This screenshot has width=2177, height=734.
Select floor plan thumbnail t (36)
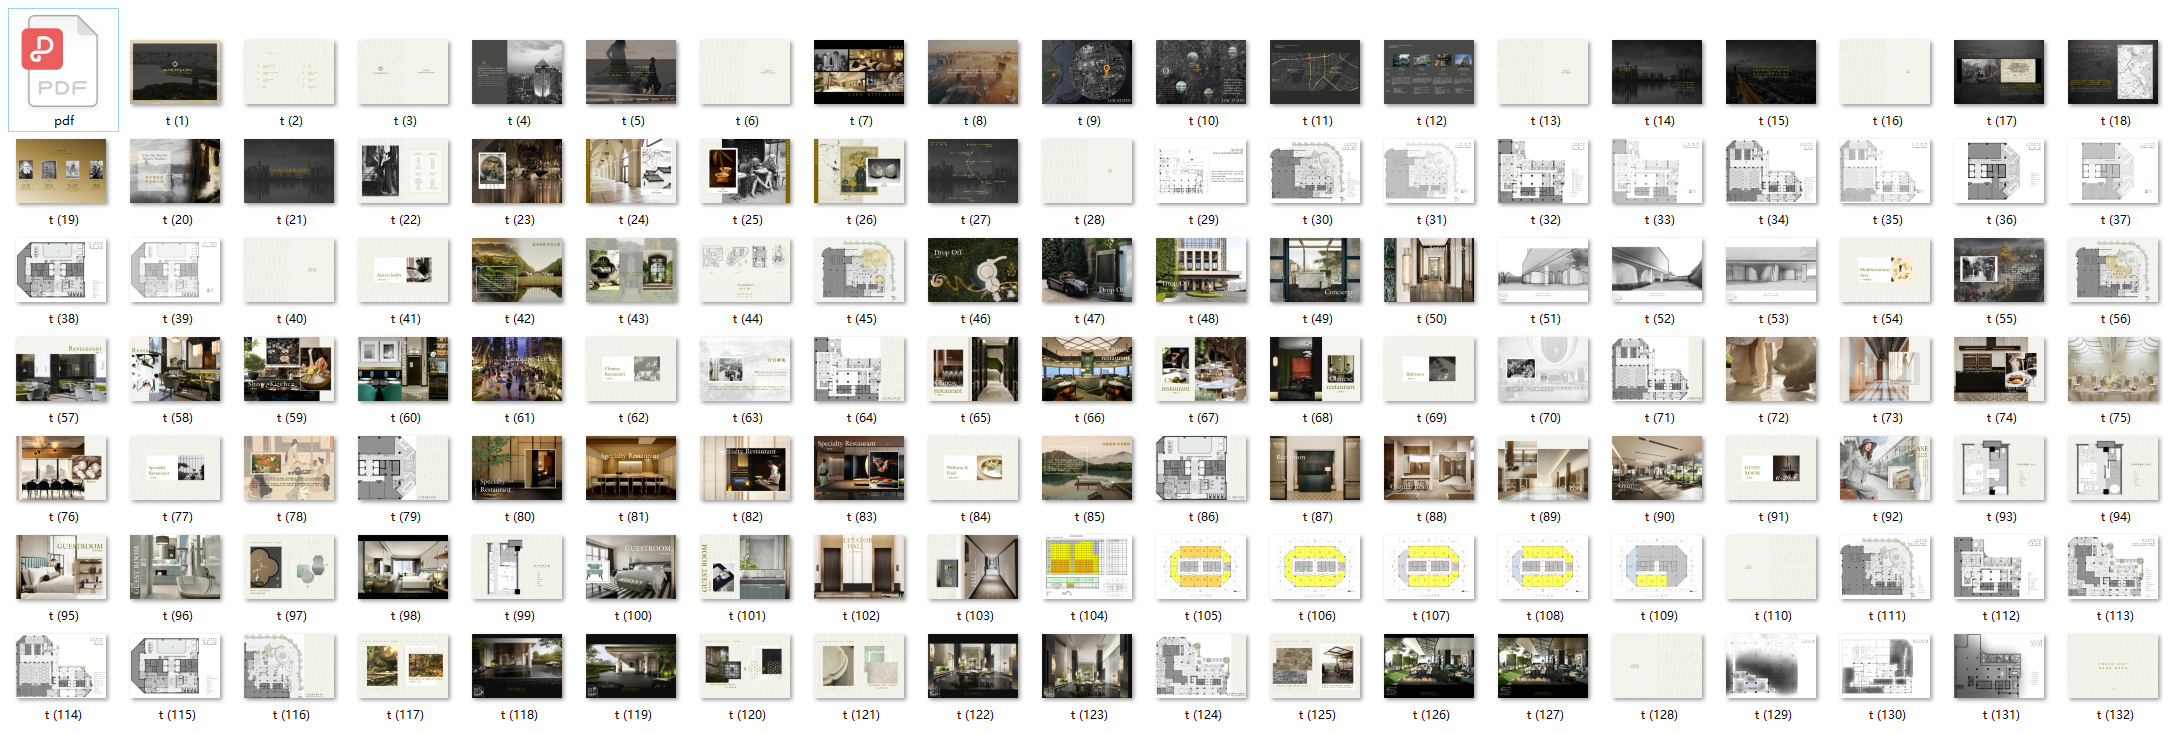[1999, 172]
